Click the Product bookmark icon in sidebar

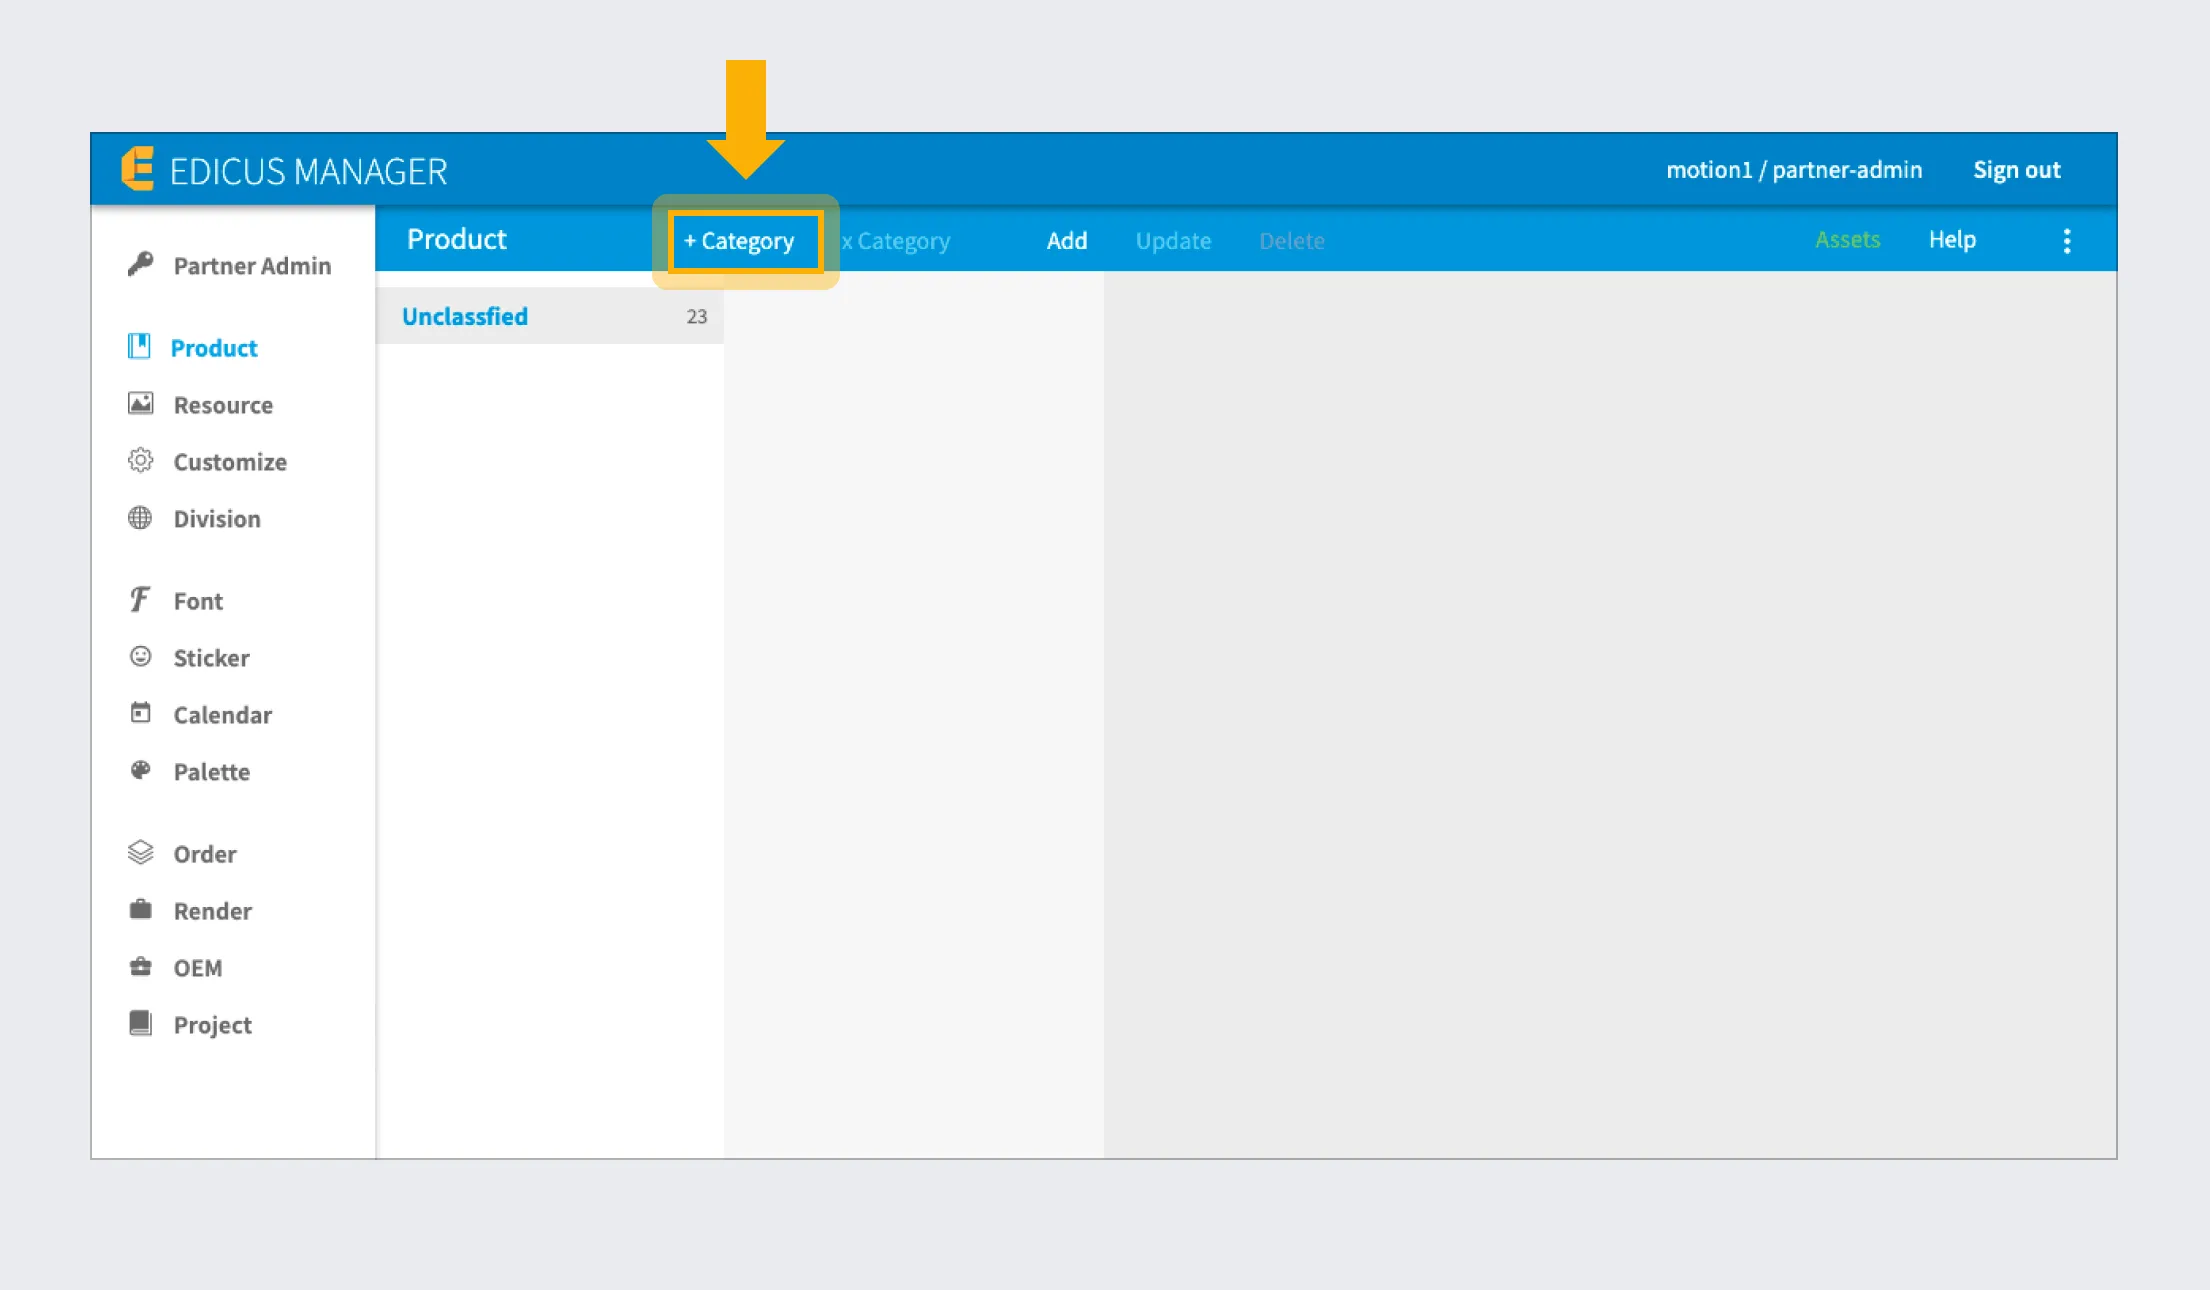click(x=139, y=346)
